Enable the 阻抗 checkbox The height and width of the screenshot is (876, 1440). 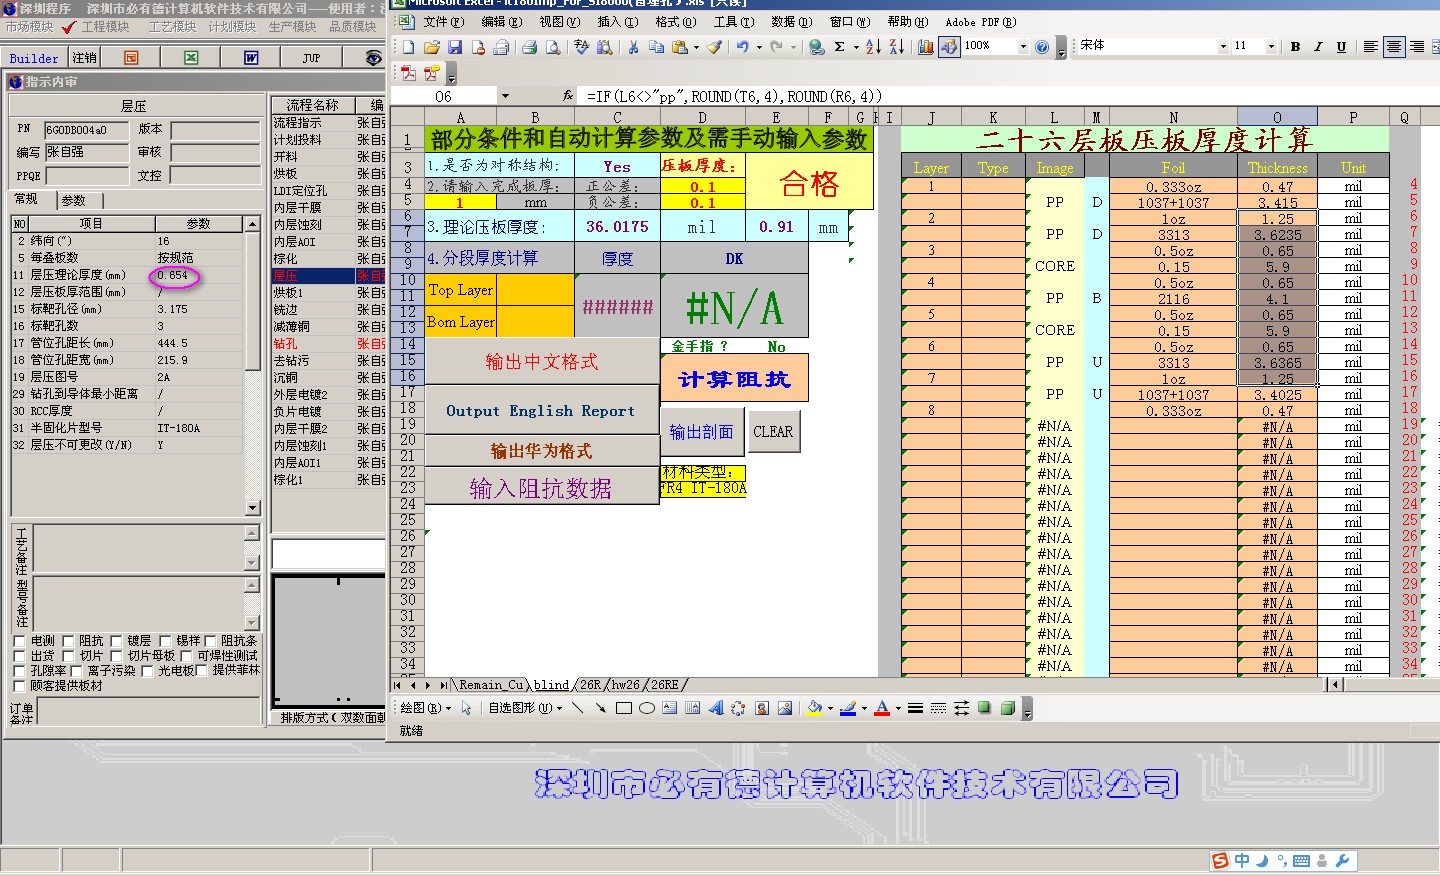[68, 641]
